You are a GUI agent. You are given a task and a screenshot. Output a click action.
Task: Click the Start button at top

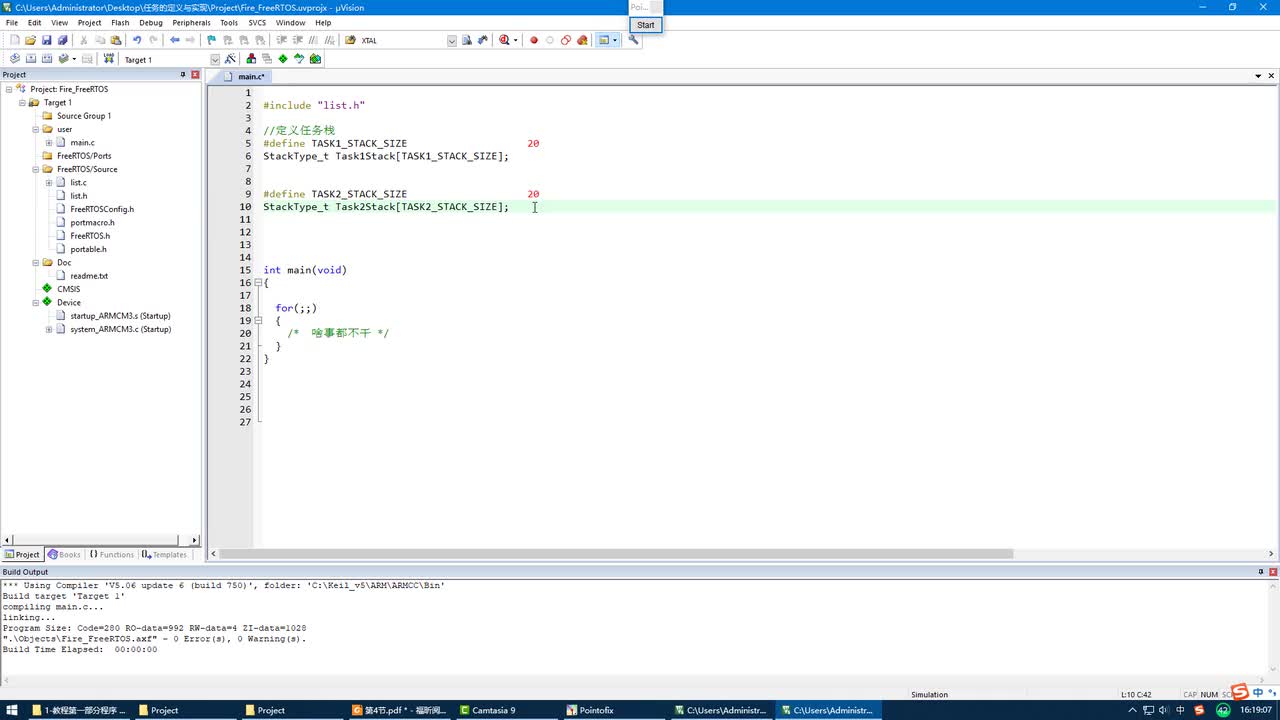(646, 25)
